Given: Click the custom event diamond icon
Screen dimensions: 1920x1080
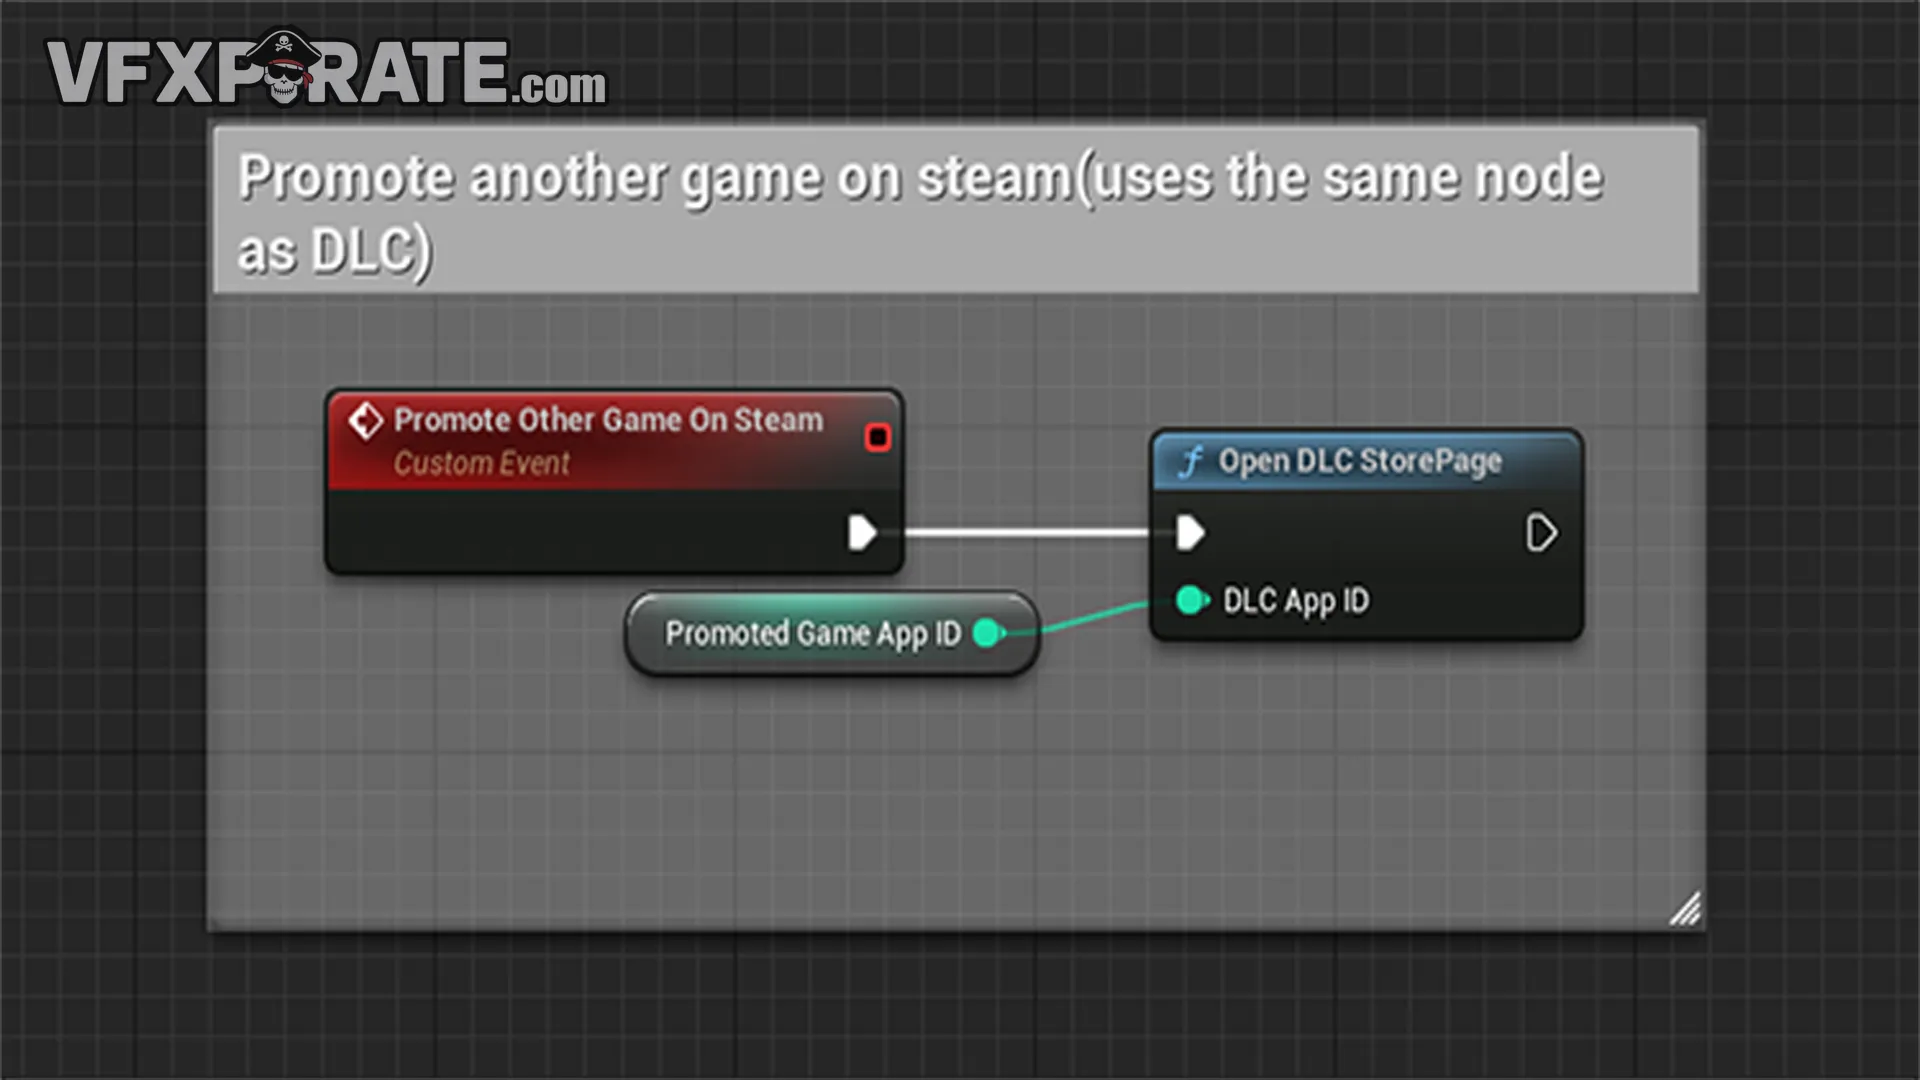Looking at the screenshot, I should click(366, 421).
